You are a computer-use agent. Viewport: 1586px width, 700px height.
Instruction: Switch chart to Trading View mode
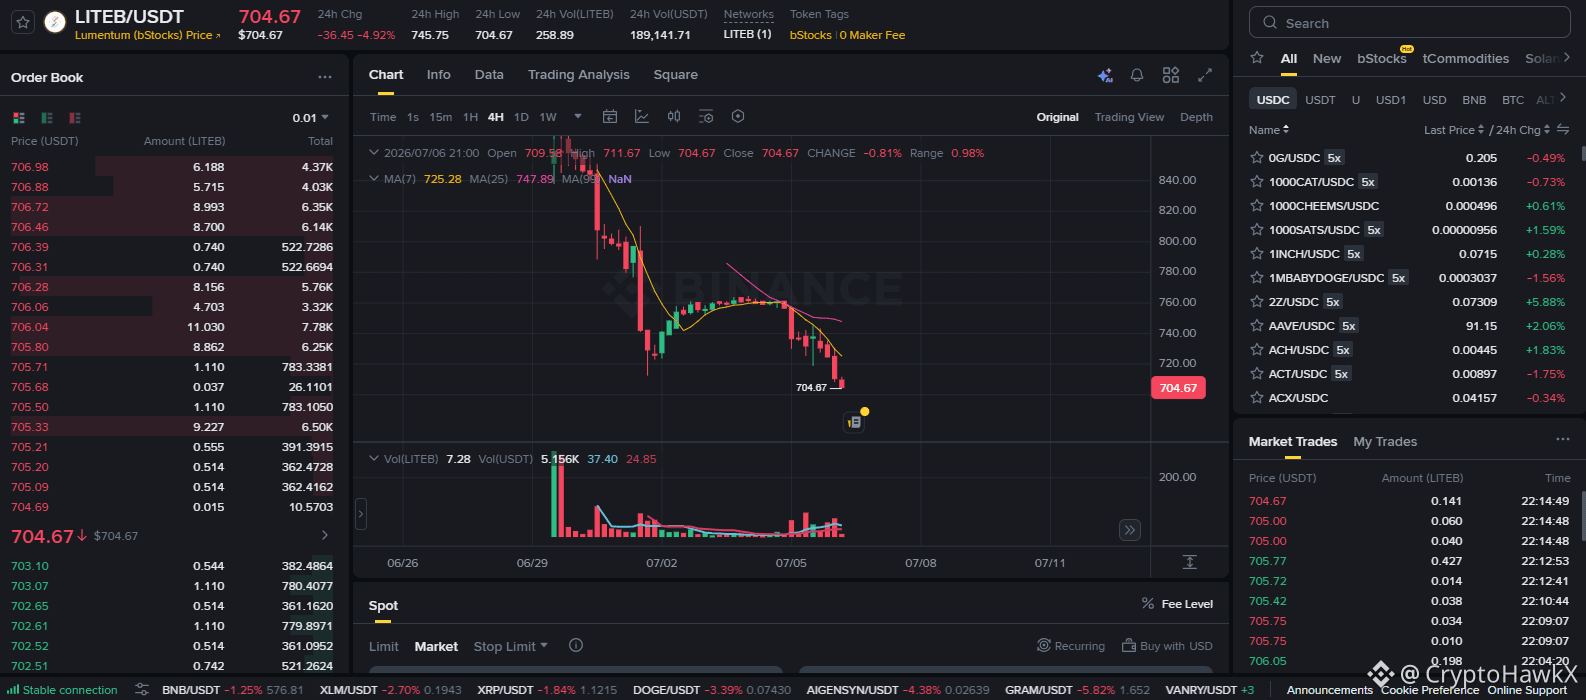1129,117
